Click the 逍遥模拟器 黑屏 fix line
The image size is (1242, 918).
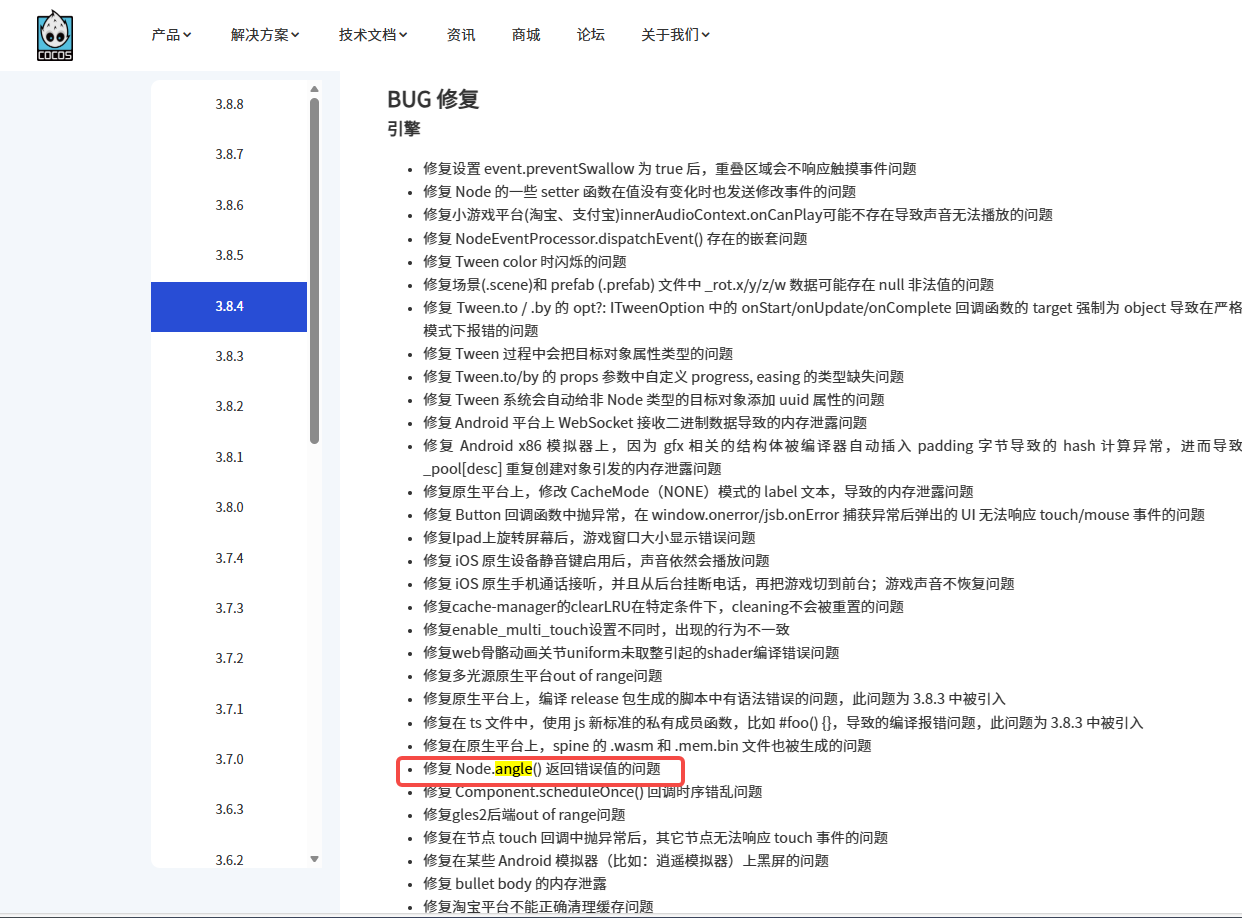[626, 860]
